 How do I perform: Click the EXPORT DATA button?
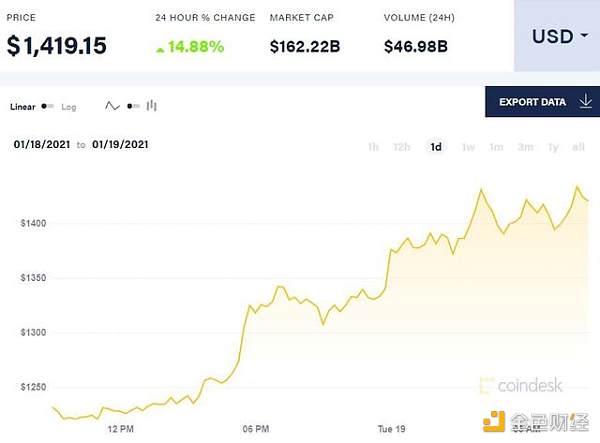tap(542, 102)
